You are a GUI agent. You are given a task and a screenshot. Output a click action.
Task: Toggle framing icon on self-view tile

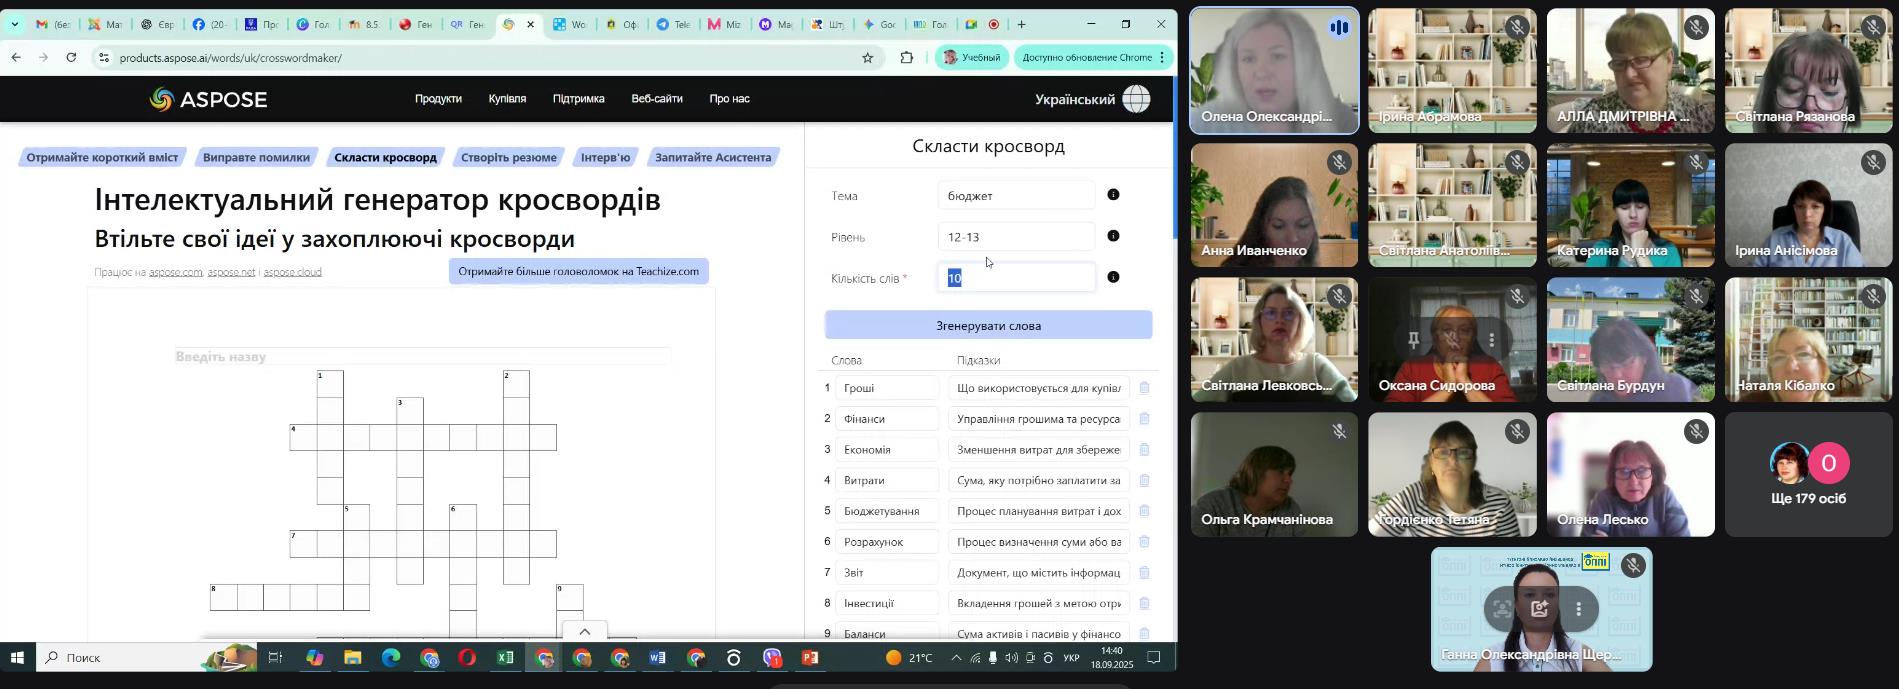(x=1501, y=608)
